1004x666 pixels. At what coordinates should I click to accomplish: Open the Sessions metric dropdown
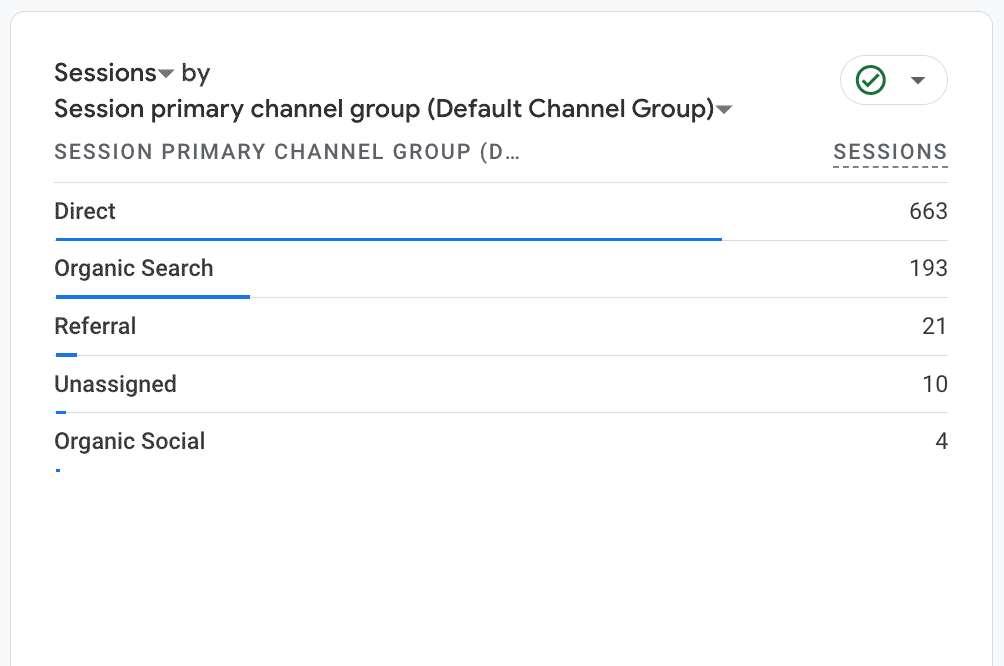[x=166, y=74]
